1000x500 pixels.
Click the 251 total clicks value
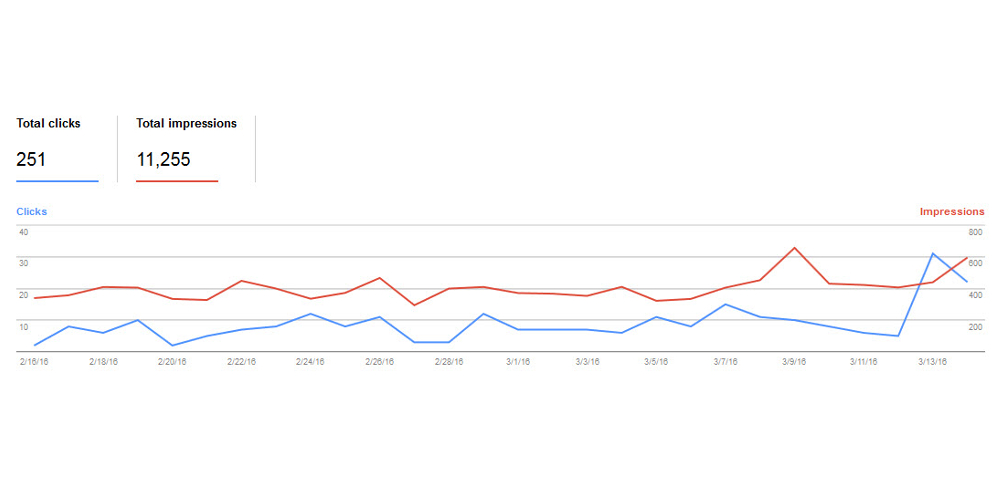click(31, 159)
